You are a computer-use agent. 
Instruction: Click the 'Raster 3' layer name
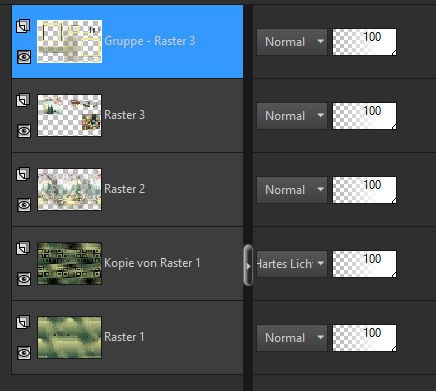click(x=124, y=115)
